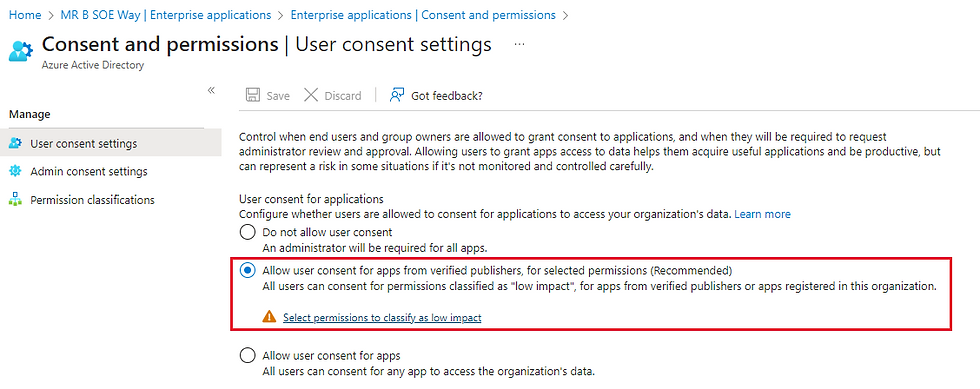
Task: Open the ellipsis more options menu
Action: (519, 45)
